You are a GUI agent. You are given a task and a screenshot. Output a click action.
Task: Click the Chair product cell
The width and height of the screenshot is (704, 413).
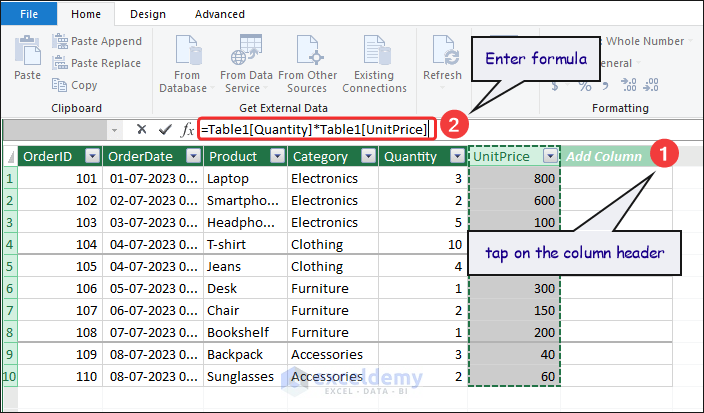point(246,311)
